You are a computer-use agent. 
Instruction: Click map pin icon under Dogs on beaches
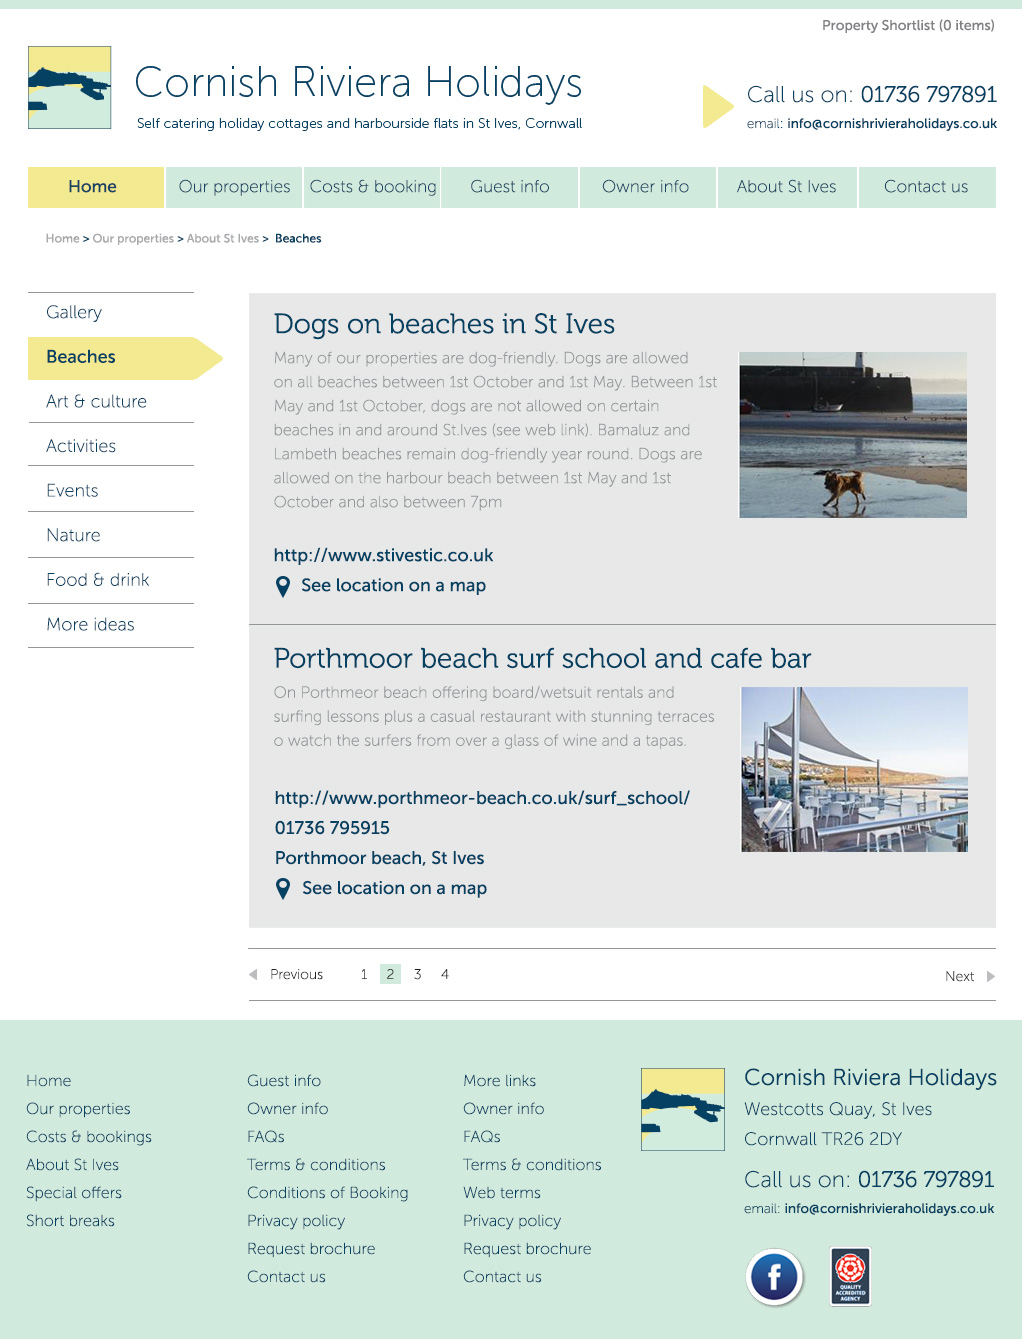(x=283, y=587)
